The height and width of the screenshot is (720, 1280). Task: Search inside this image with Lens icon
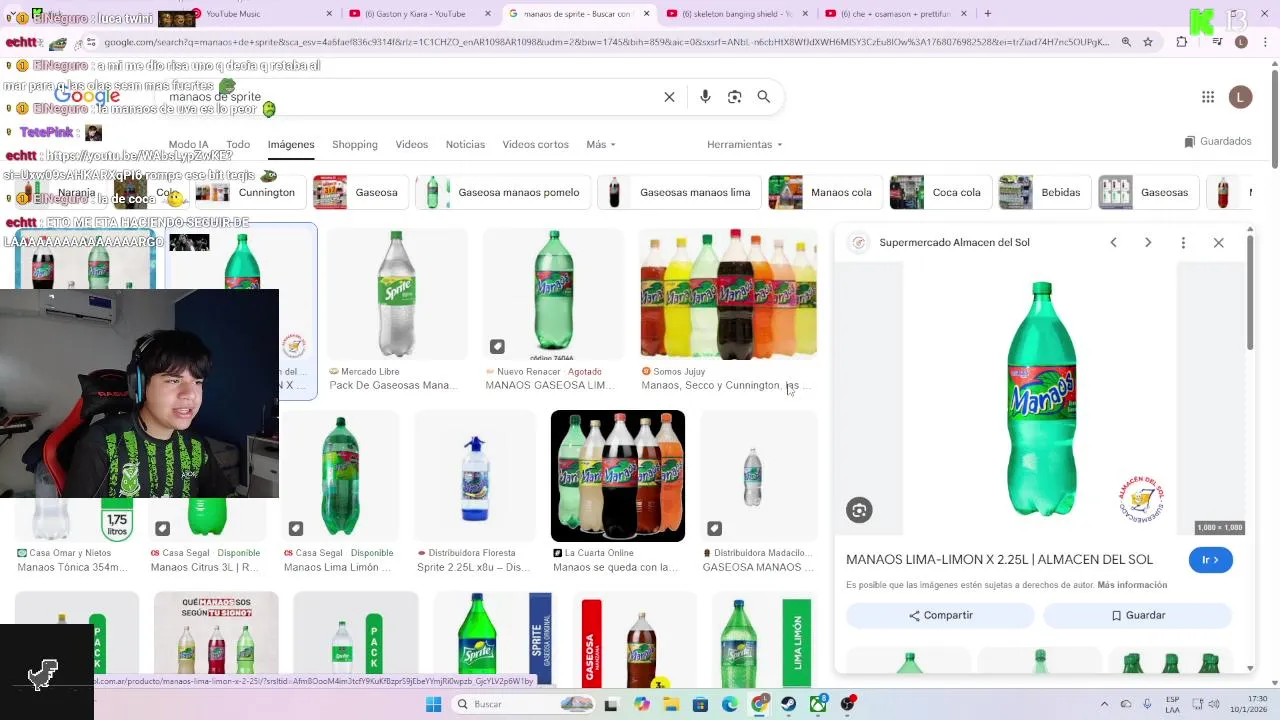(x=859, y=510)
